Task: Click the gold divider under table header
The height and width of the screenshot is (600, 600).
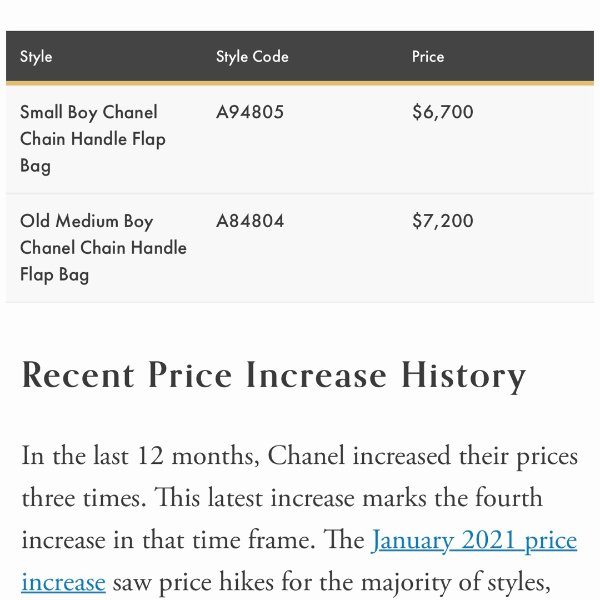Action: [300, 83]
